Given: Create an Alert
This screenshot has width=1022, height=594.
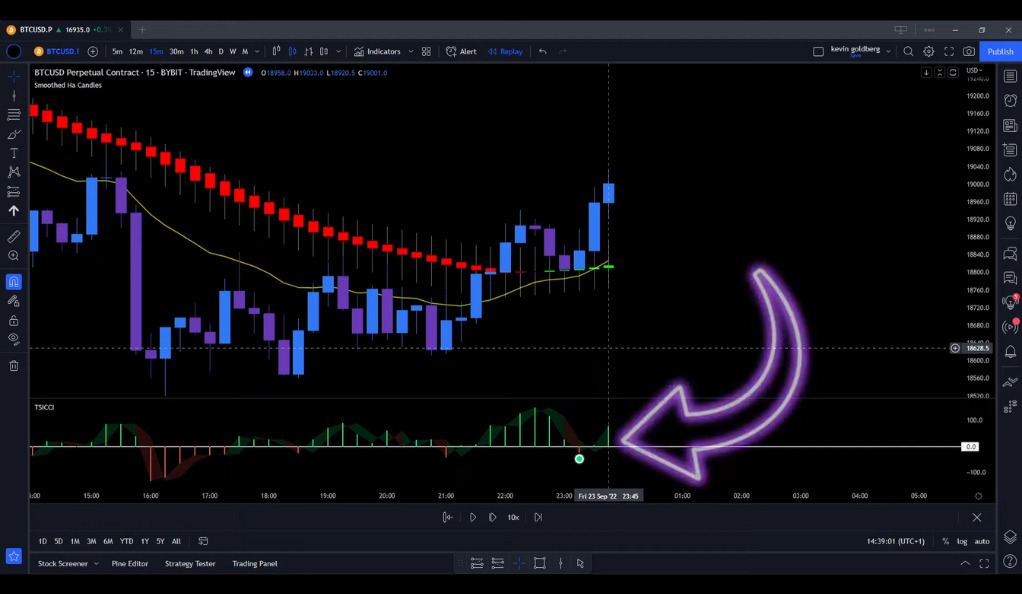Looking at the screenshot, I should [461, 52].
